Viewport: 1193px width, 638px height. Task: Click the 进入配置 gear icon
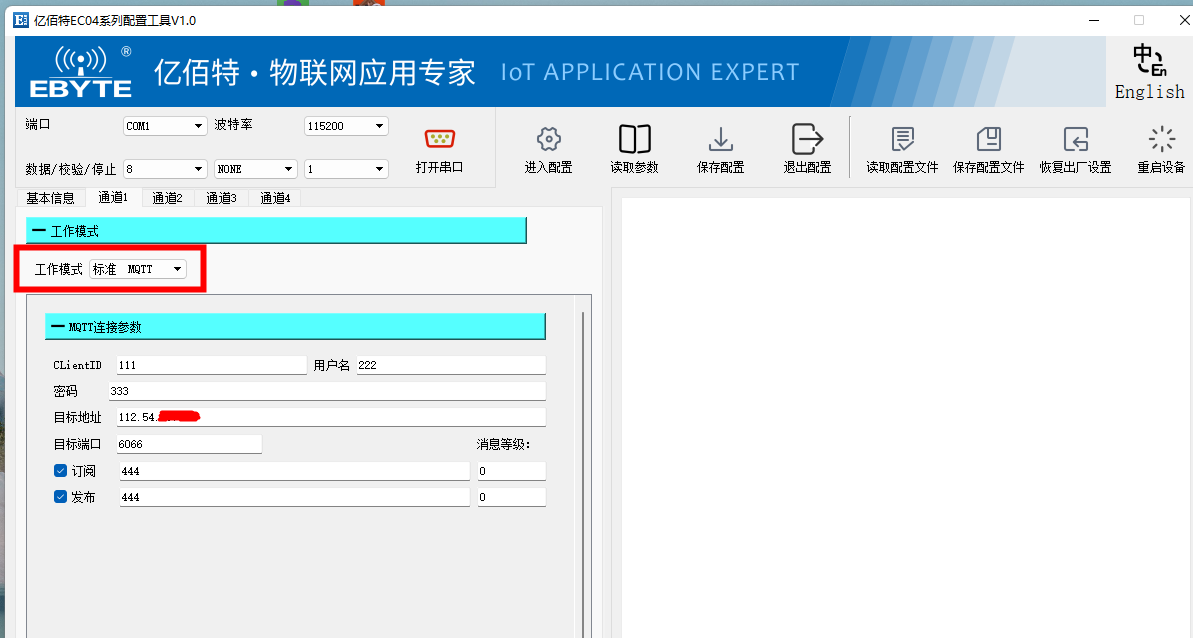coord(548,139)
